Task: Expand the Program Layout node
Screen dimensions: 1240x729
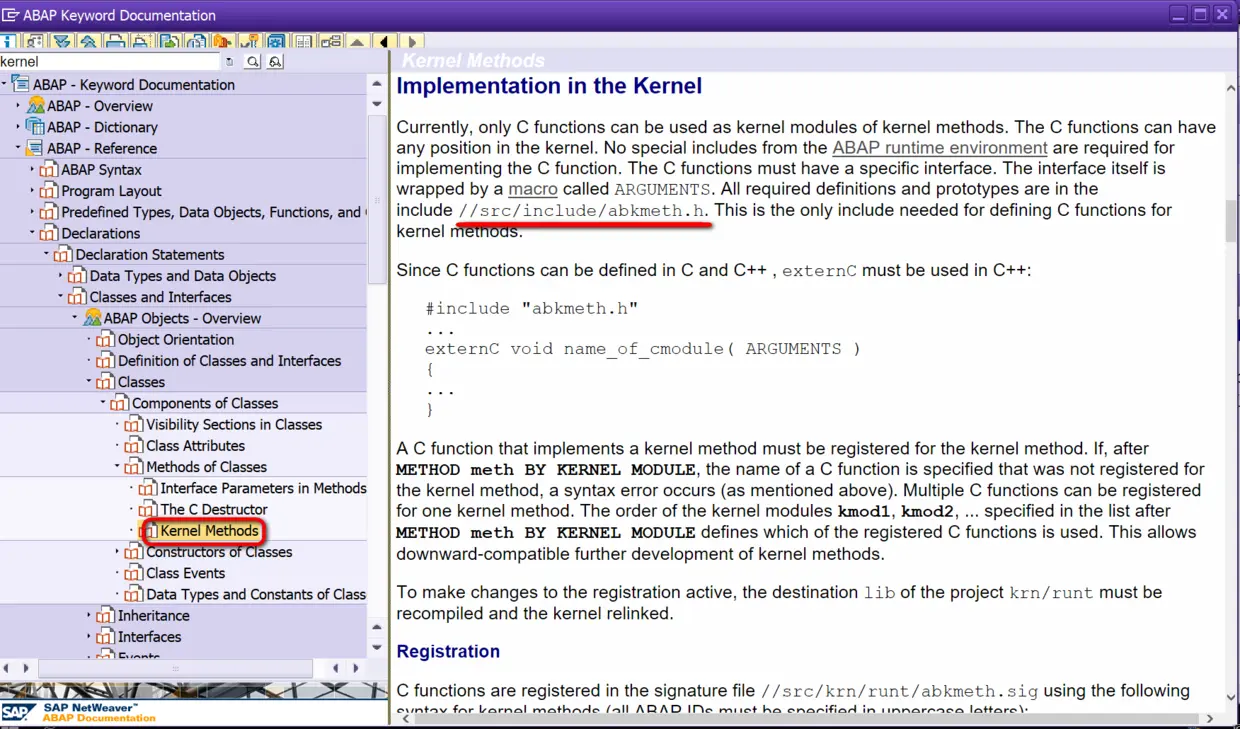Action: (32, 190)
